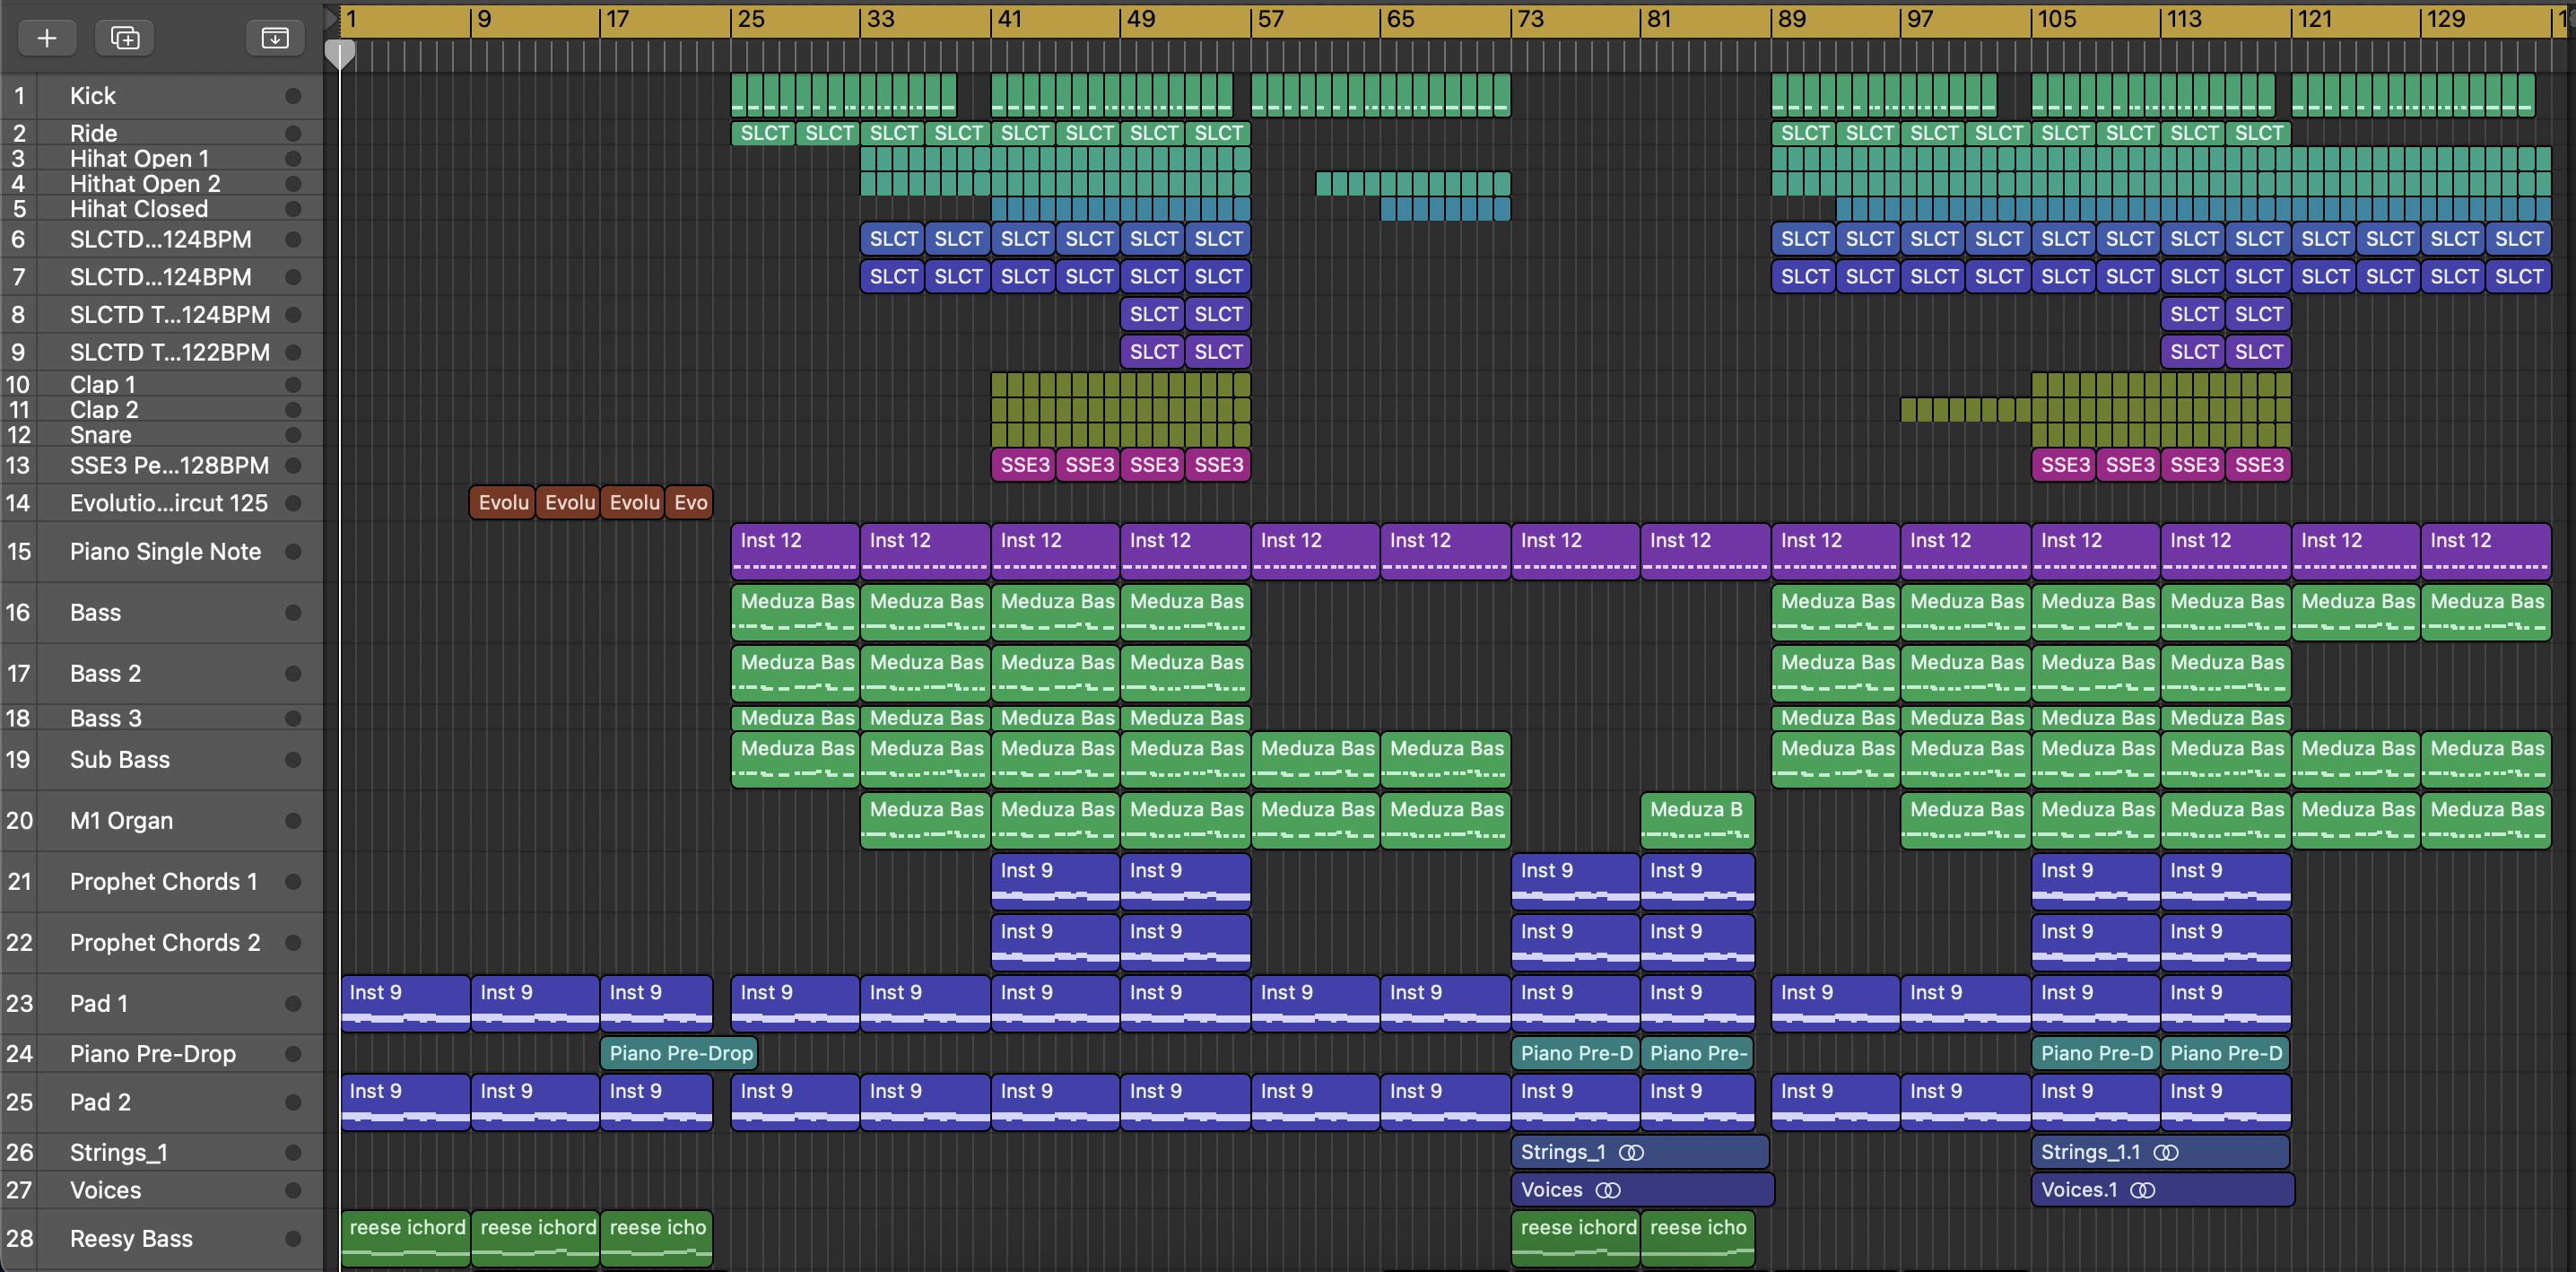Click the duplicate track icon
2576x1272 pixels.
tap(125, 38)
